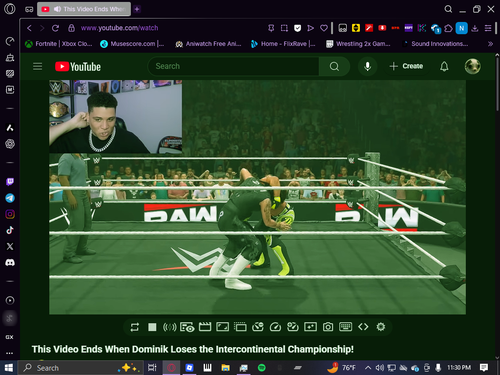The image size is (500, 375).
Task: Open the downloads icon in toolbar
Action: pos(475,28)
